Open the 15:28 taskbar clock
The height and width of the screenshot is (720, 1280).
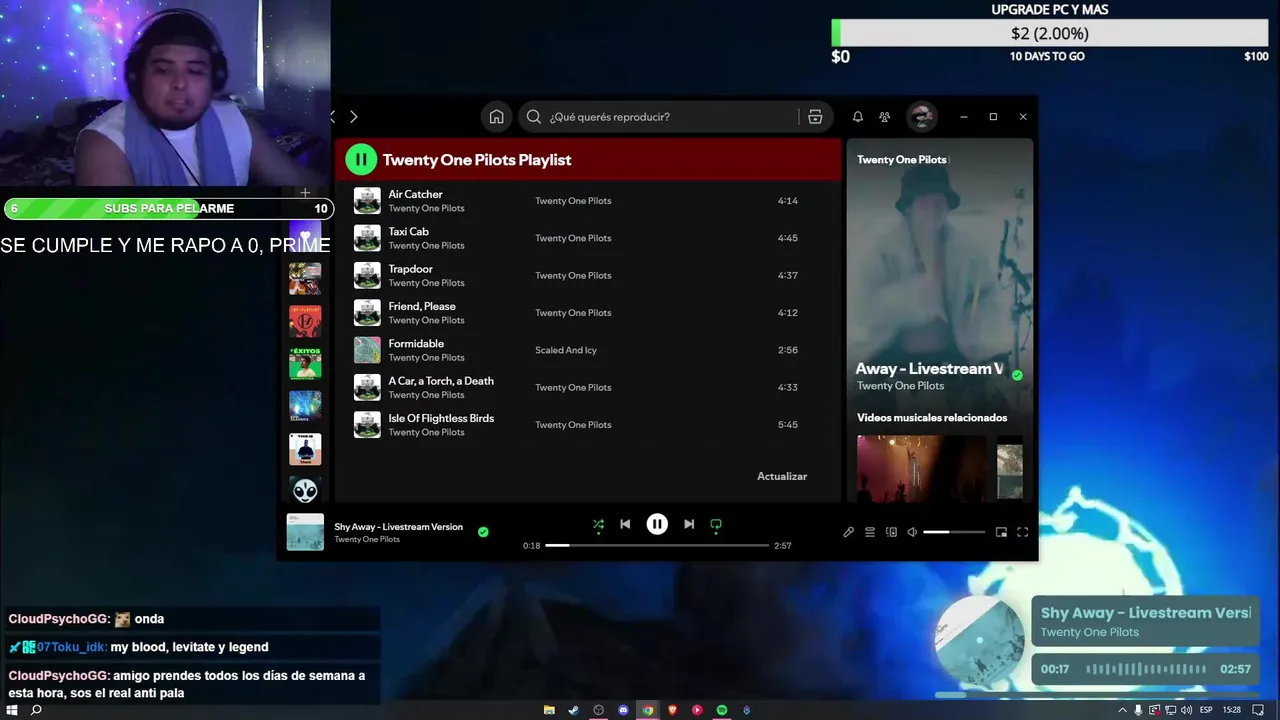coord(1232,710)
